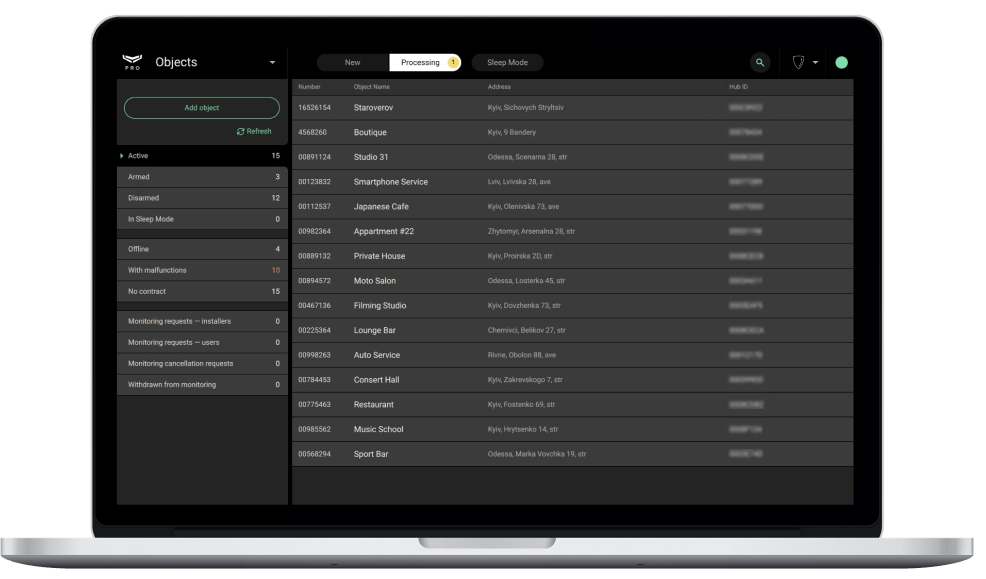This screenshot has width=986, height=579.
Task: Open dropdown arrow next to shield icon
Action: (x=815, y=62)
